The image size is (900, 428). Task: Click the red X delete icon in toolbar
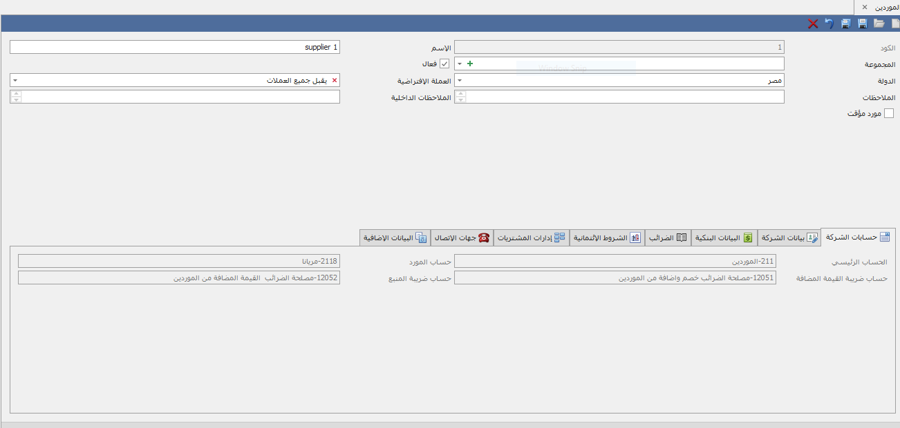(x=813, y=24)
